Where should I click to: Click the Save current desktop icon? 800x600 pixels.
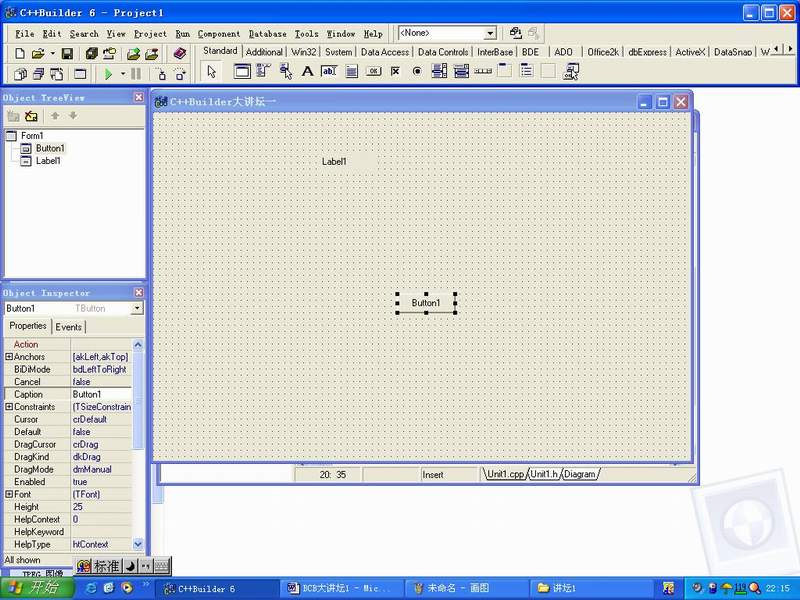click(x=515, y=33)
